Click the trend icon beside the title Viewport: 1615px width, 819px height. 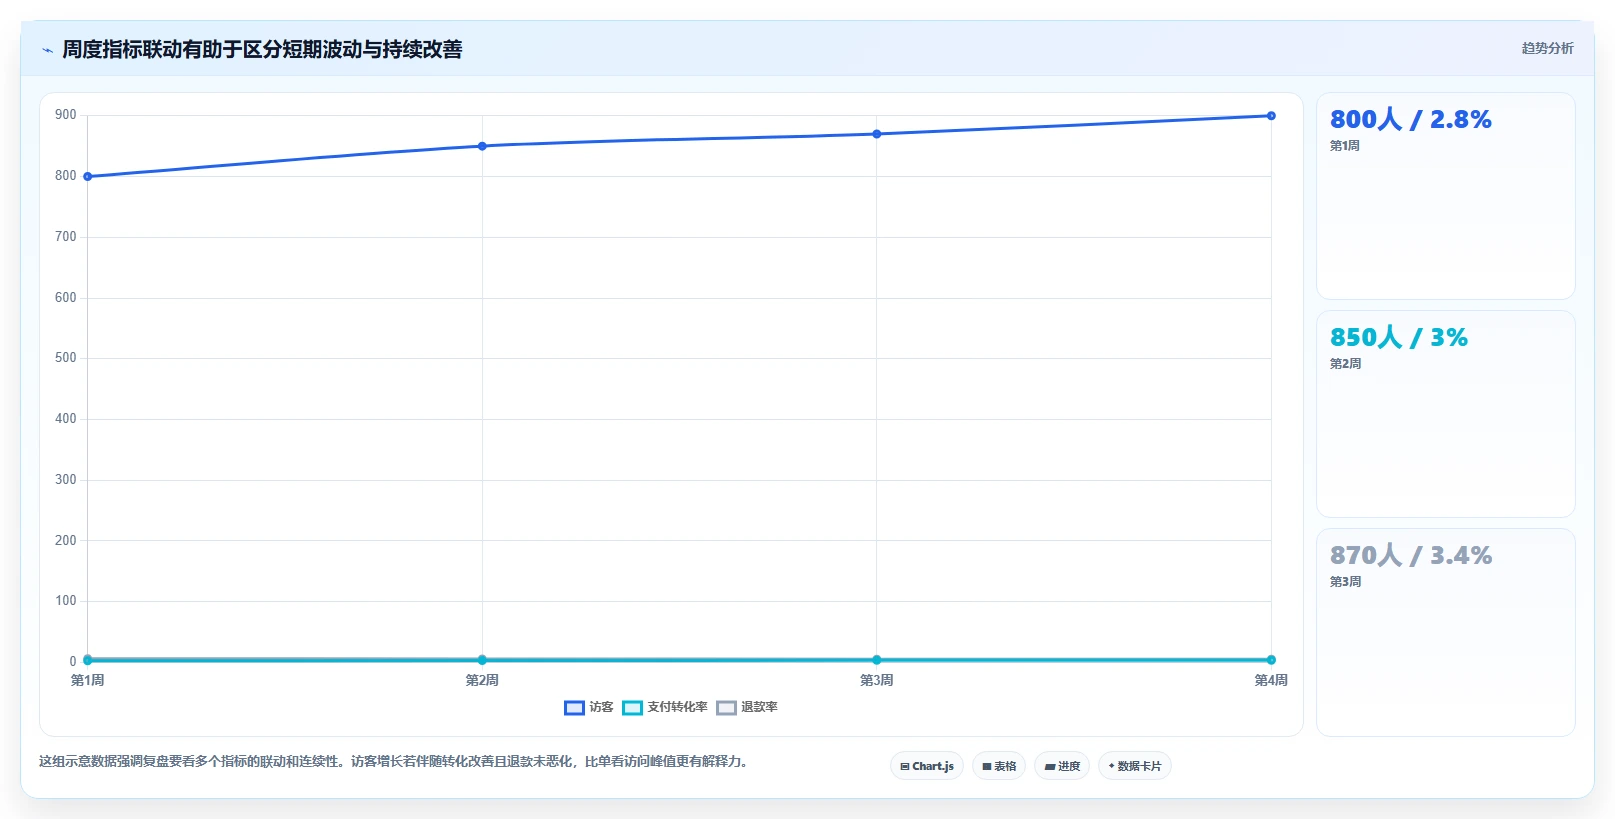coord(47,50)
